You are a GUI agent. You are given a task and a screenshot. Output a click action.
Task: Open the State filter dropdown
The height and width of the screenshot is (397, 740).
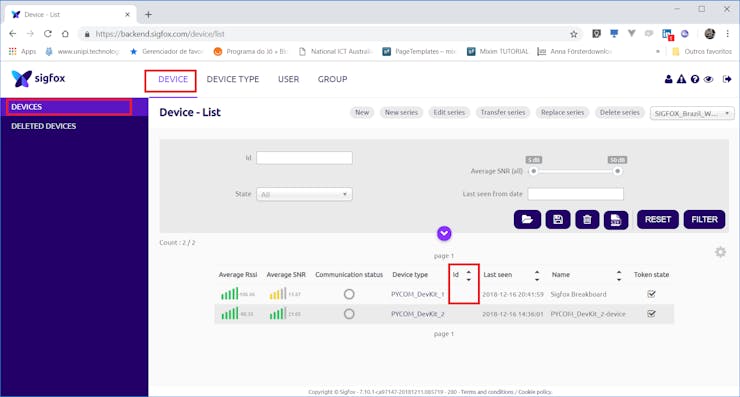(304, 194)
